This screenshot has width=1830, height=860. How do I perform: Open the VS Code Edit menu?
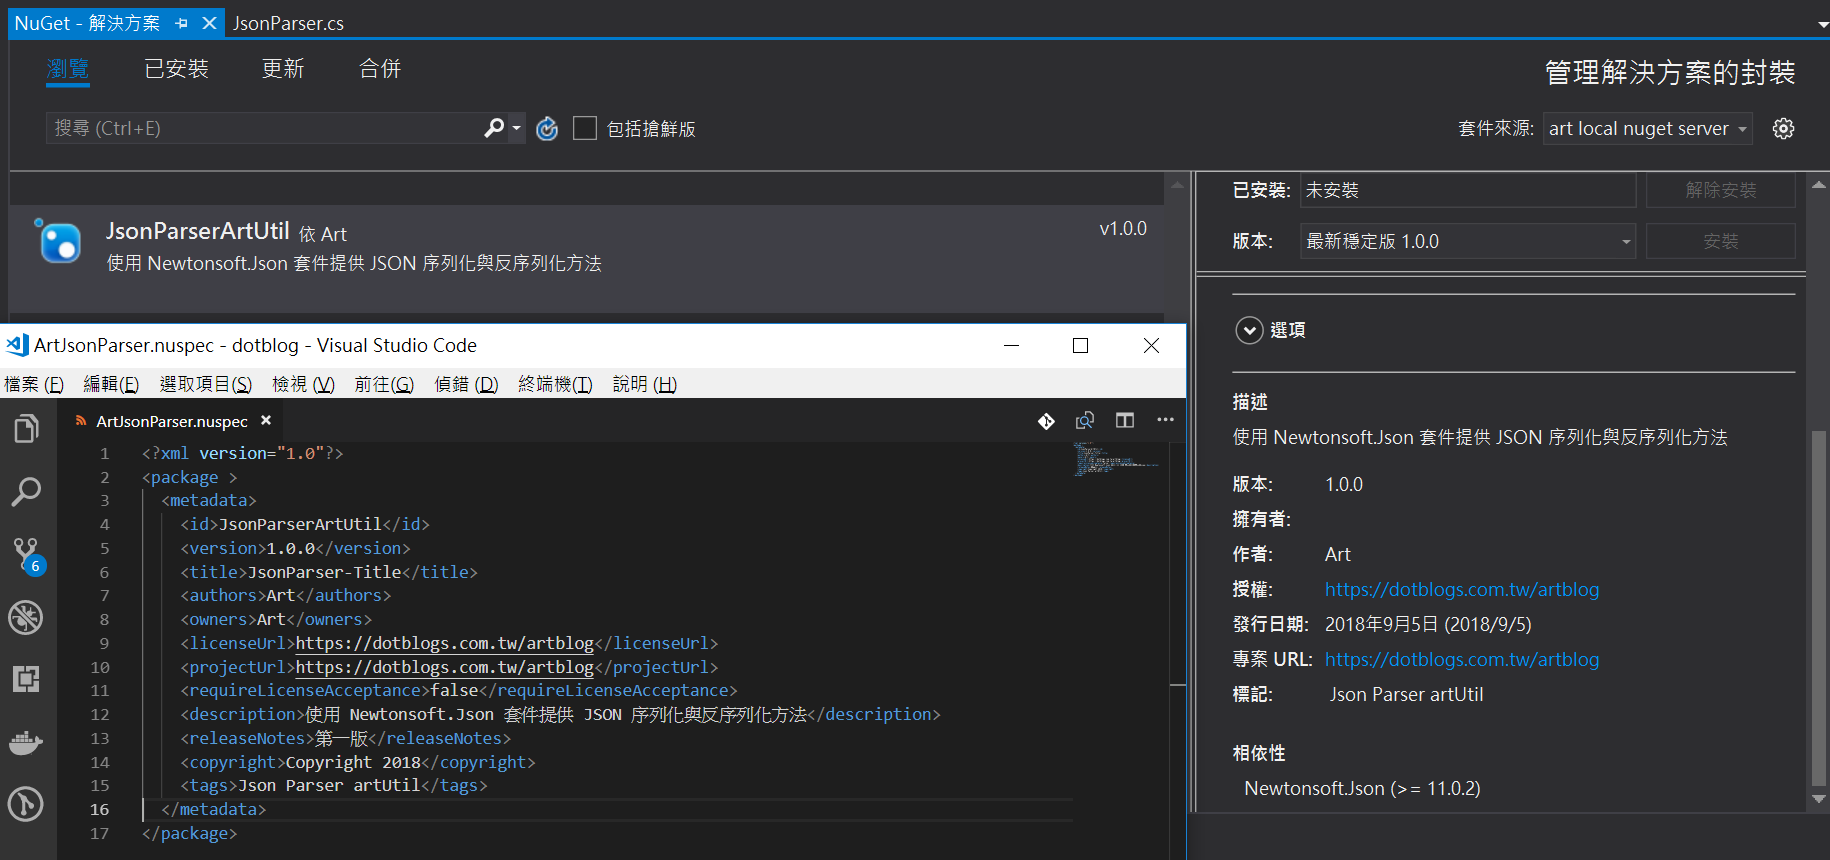coord(111,384)
